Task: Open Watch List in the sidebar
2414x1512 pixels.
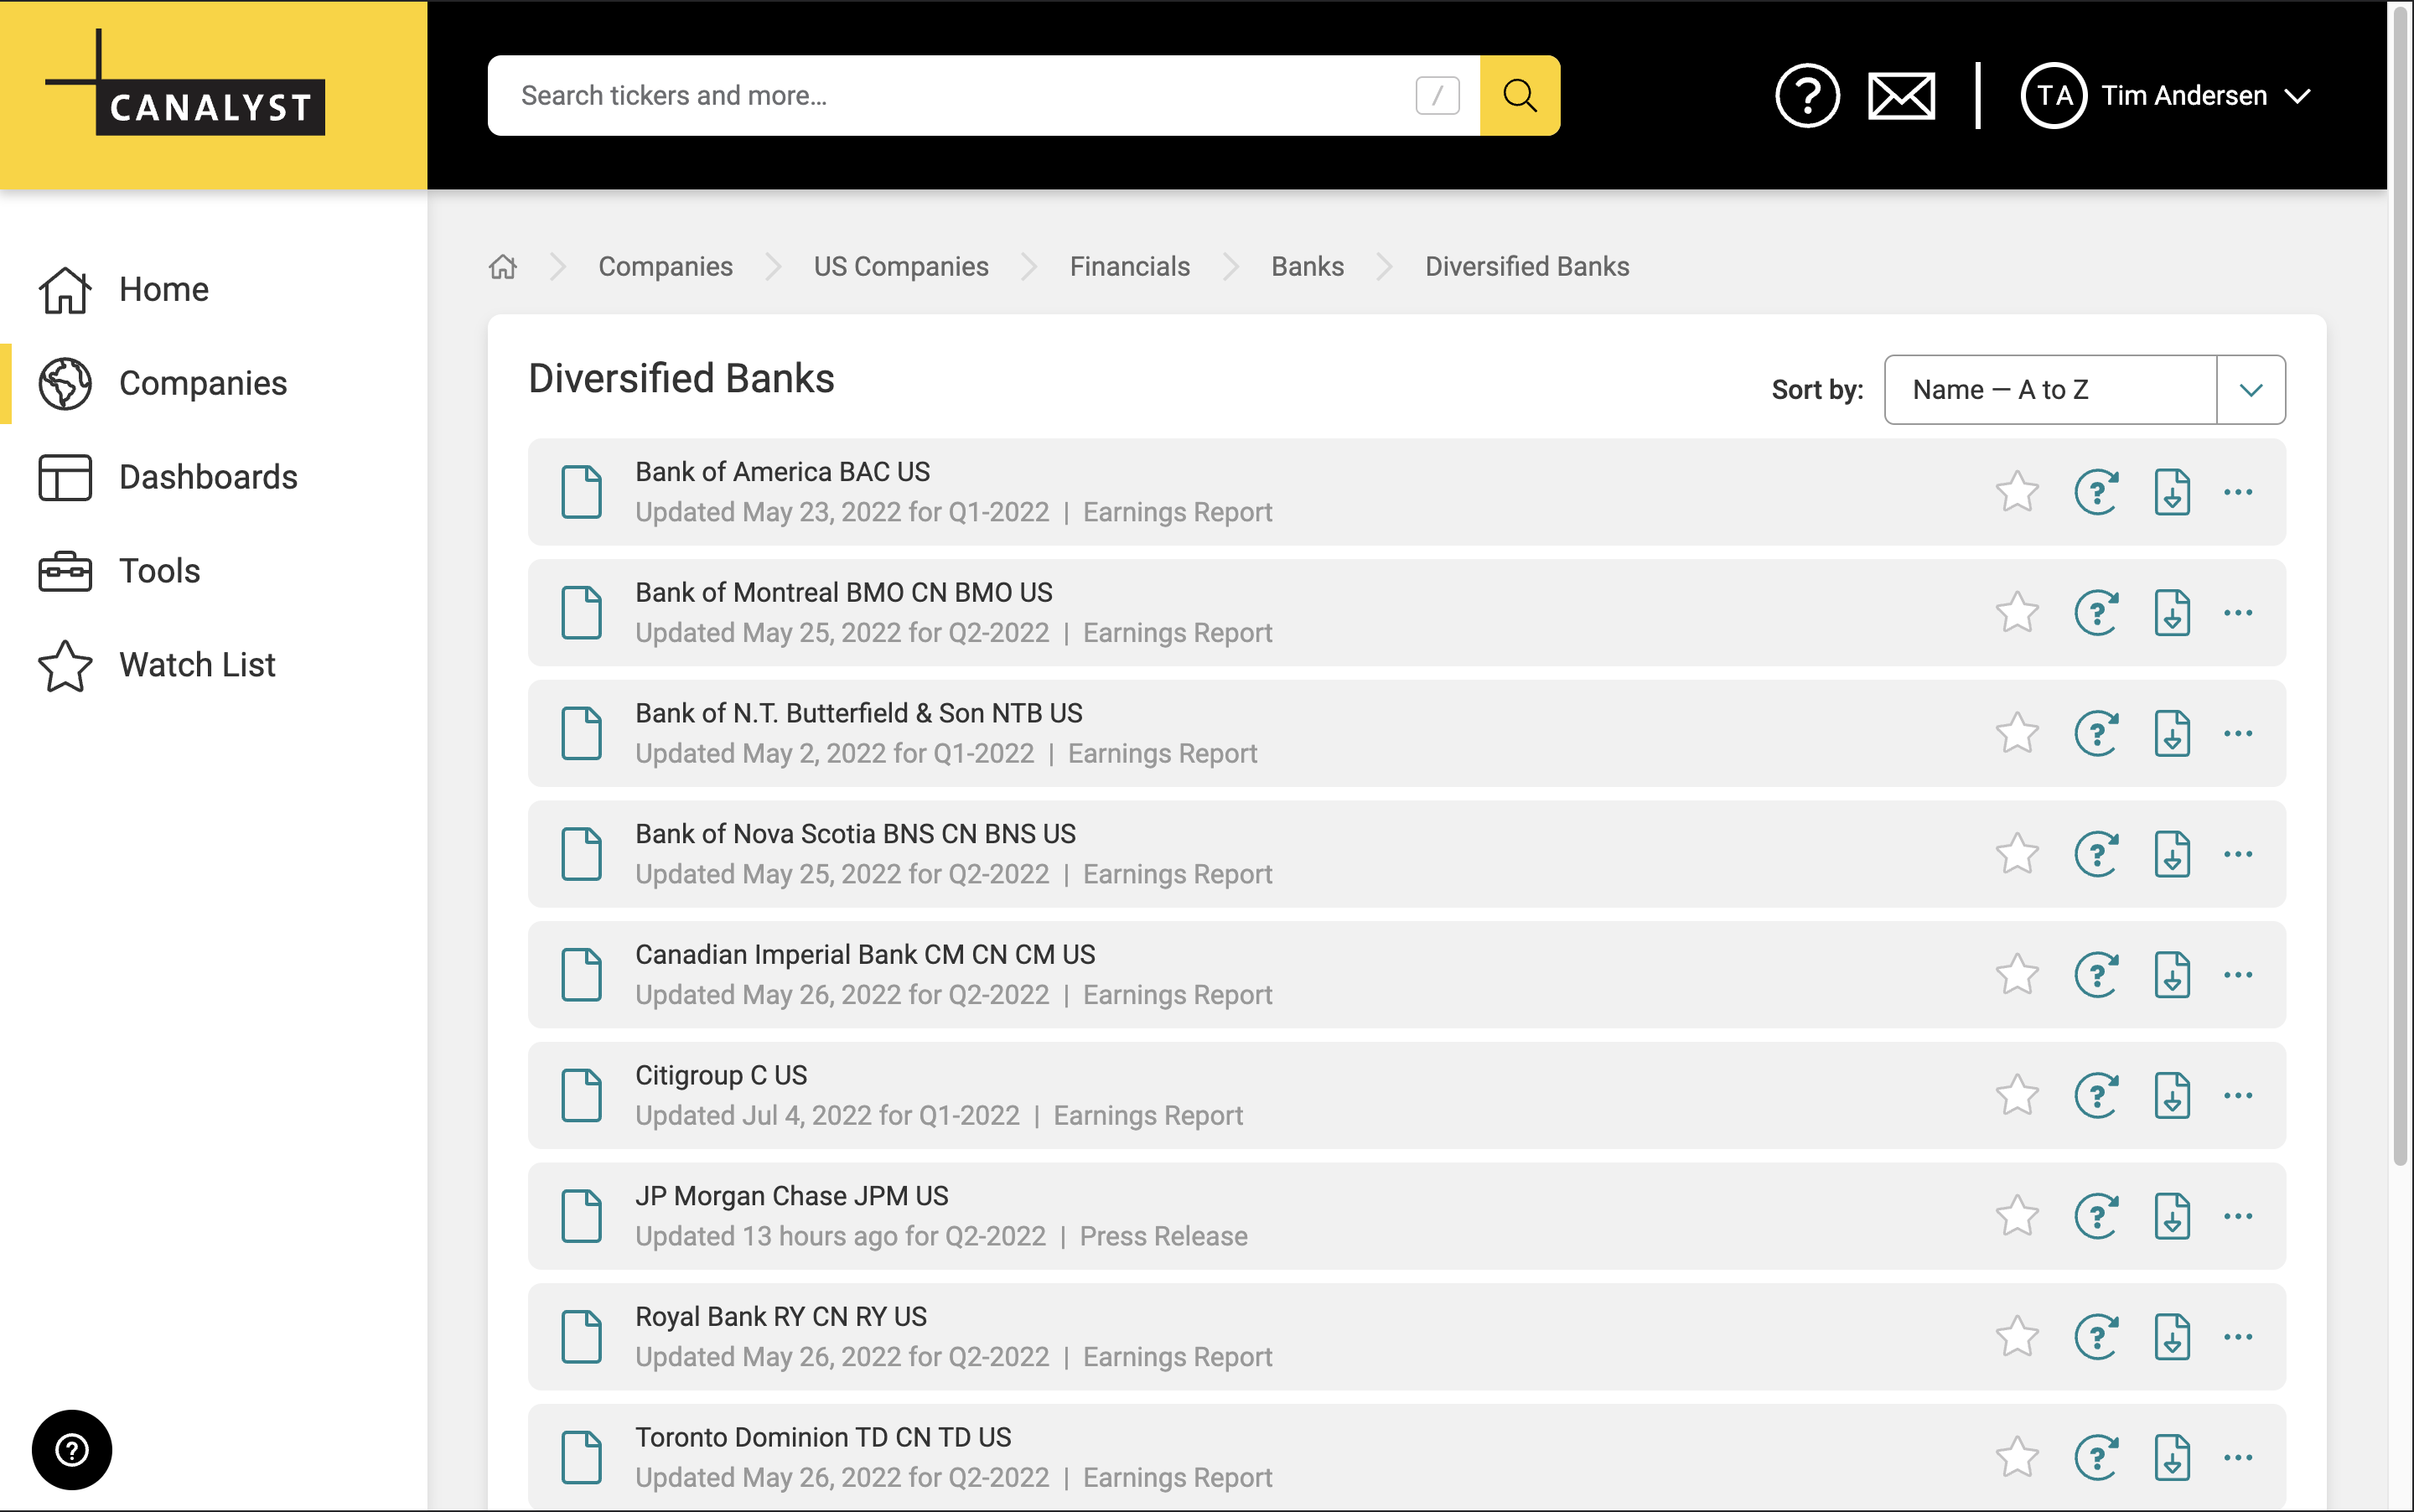Action: point(196,665)
